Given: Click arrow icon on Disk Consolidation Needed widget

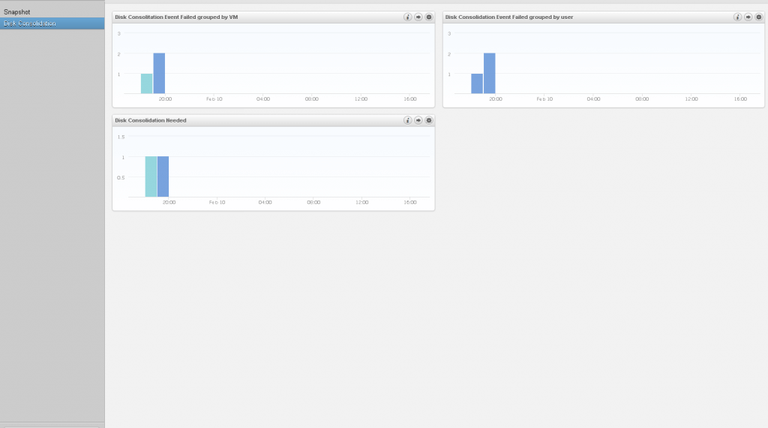Looking at the screenshot, I should click(419, 120).
